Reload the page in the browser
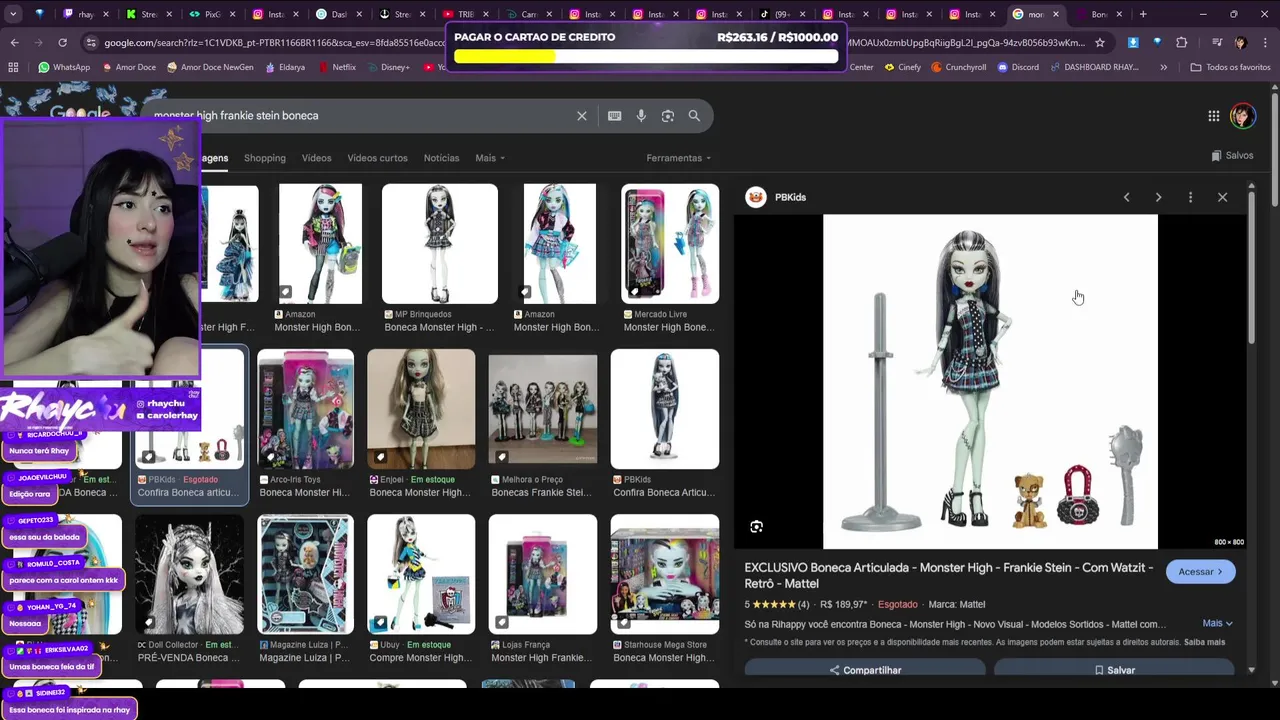This screenshot has width=1280, height=720. pos(62,43)
